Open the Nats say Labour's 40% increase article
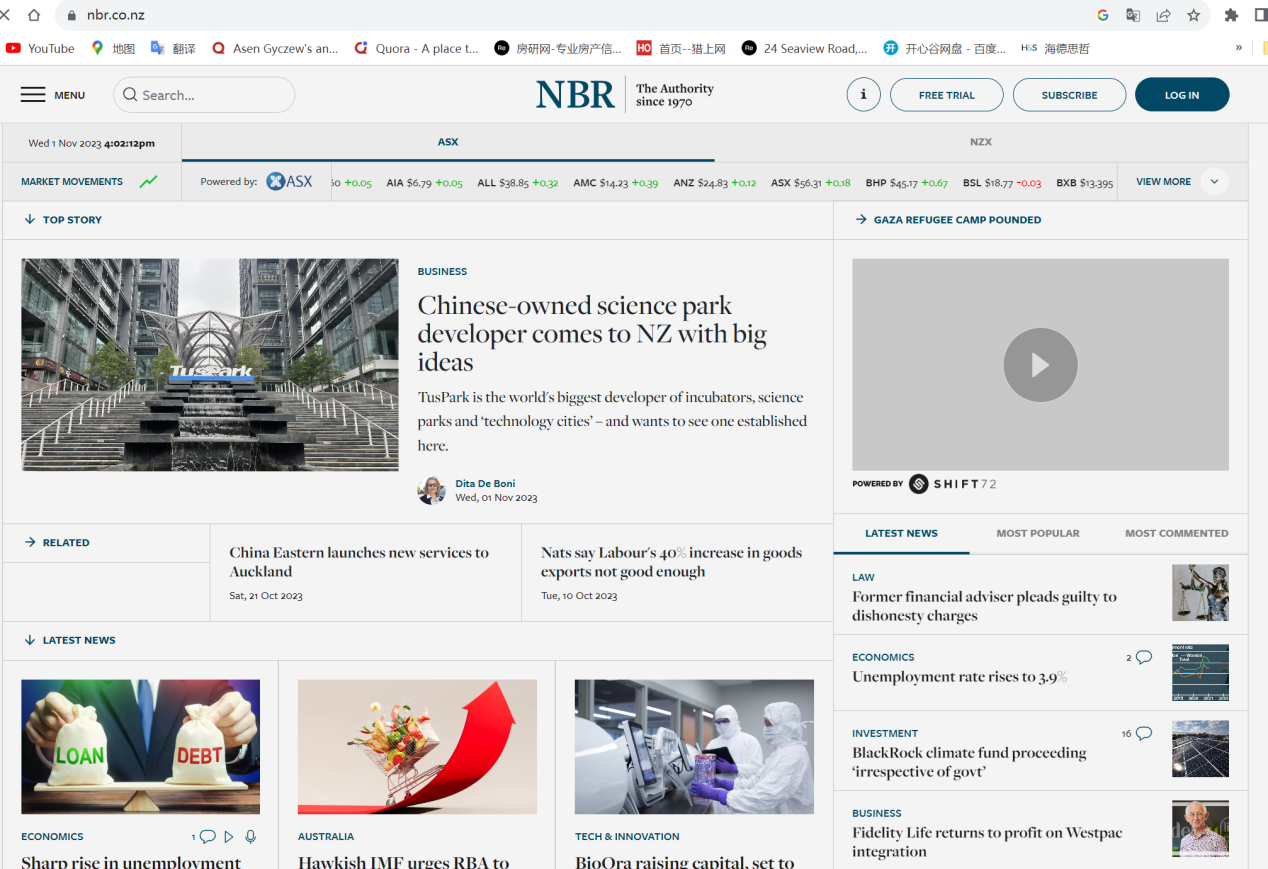This screenshot has height=869, width=1268. 671,562
